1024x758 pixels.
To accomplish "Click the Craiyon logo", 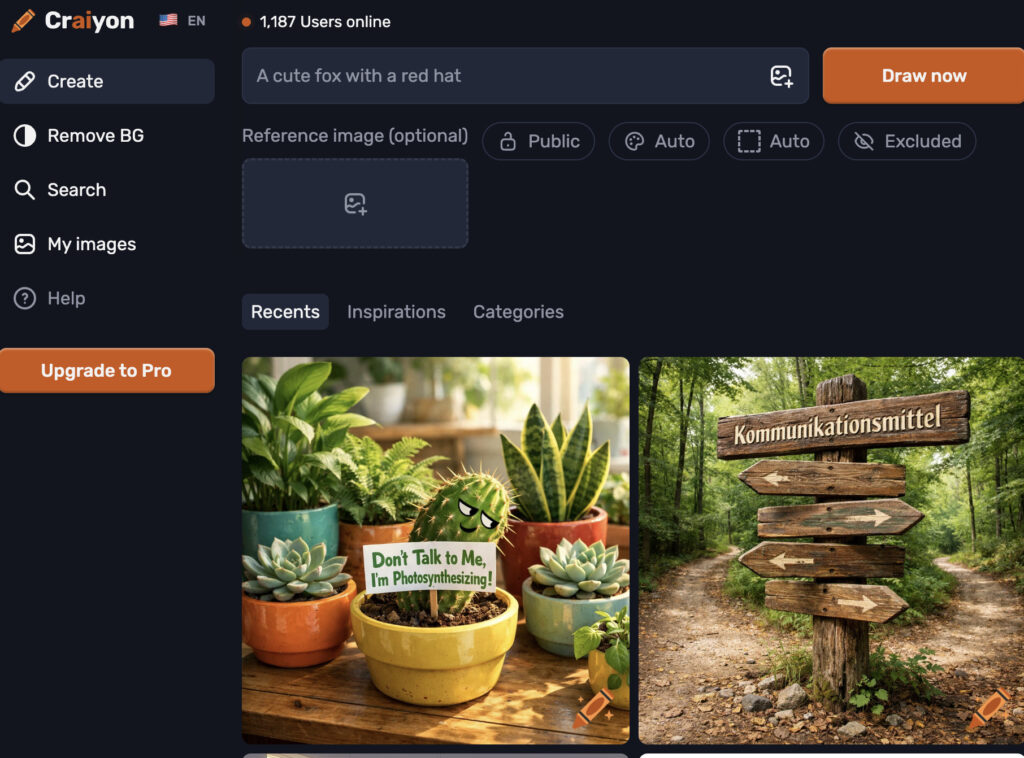I will pyautogui.click(x=73, y=21).
